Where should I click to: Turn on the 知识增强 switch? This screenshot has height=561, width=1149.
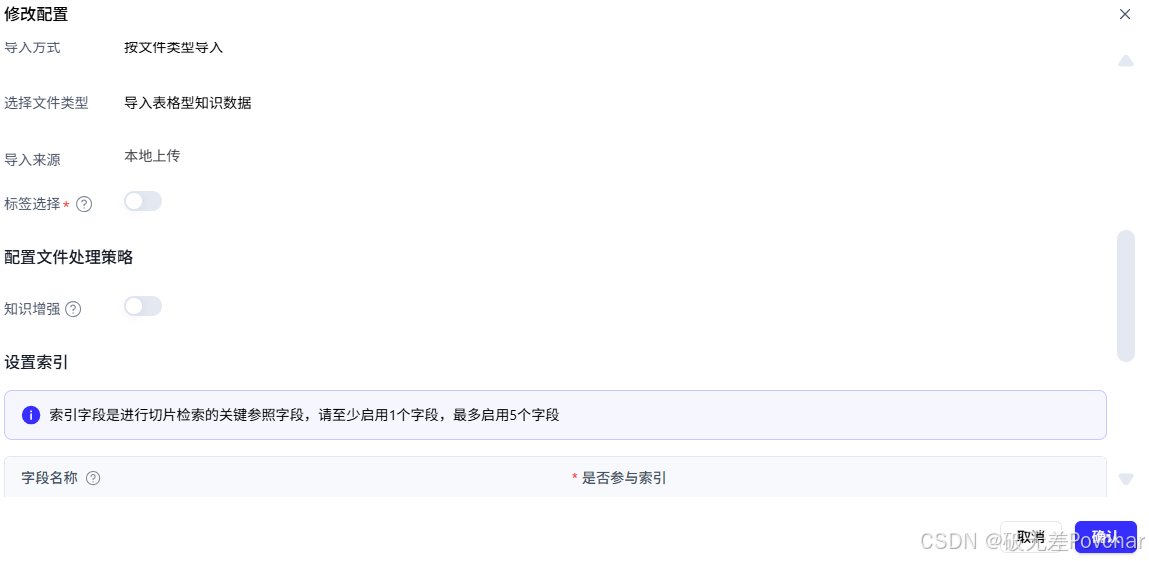(143, 306)
